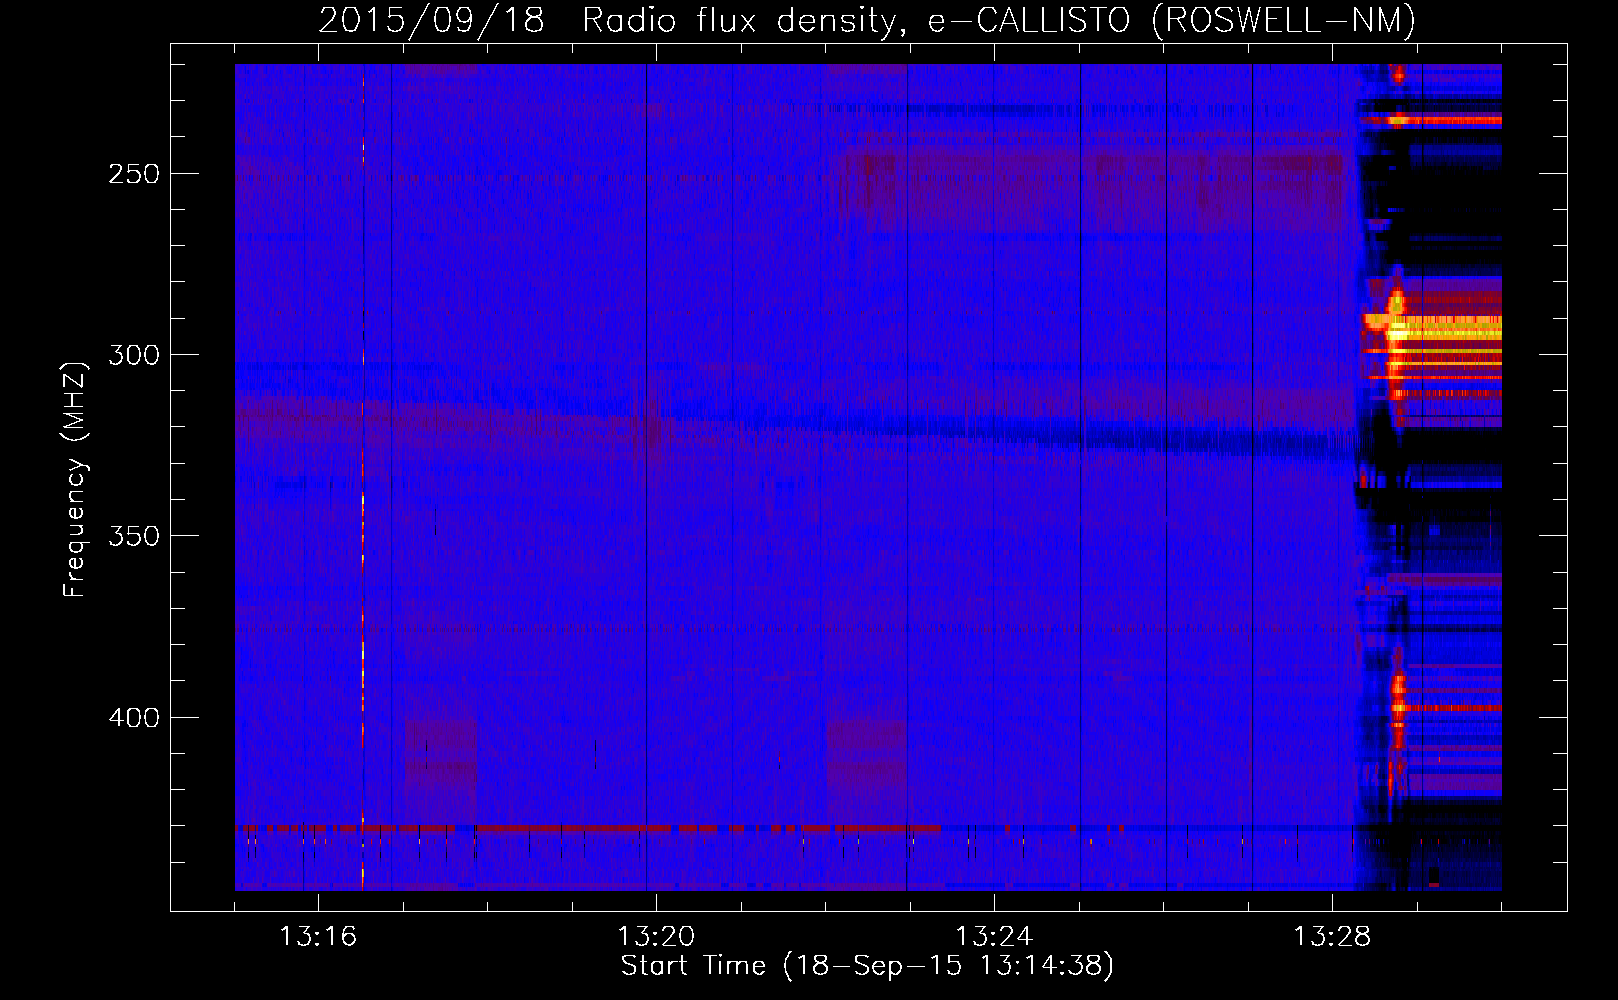Pick the 350 frequency tick label

click(134, 536)
